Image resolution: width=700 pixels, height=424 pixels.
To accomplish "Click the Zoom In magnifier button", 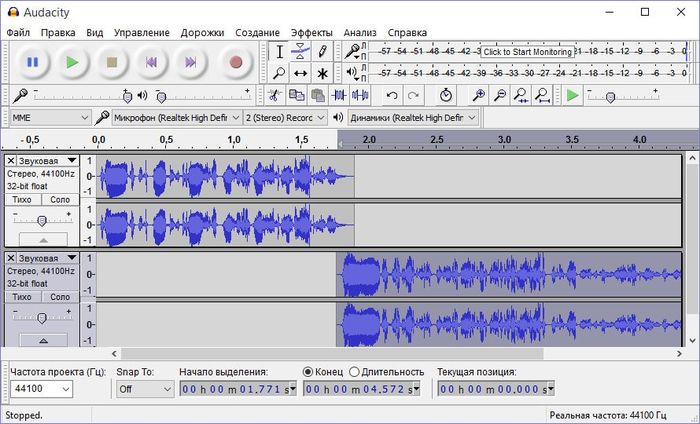I will coord(479,95).
